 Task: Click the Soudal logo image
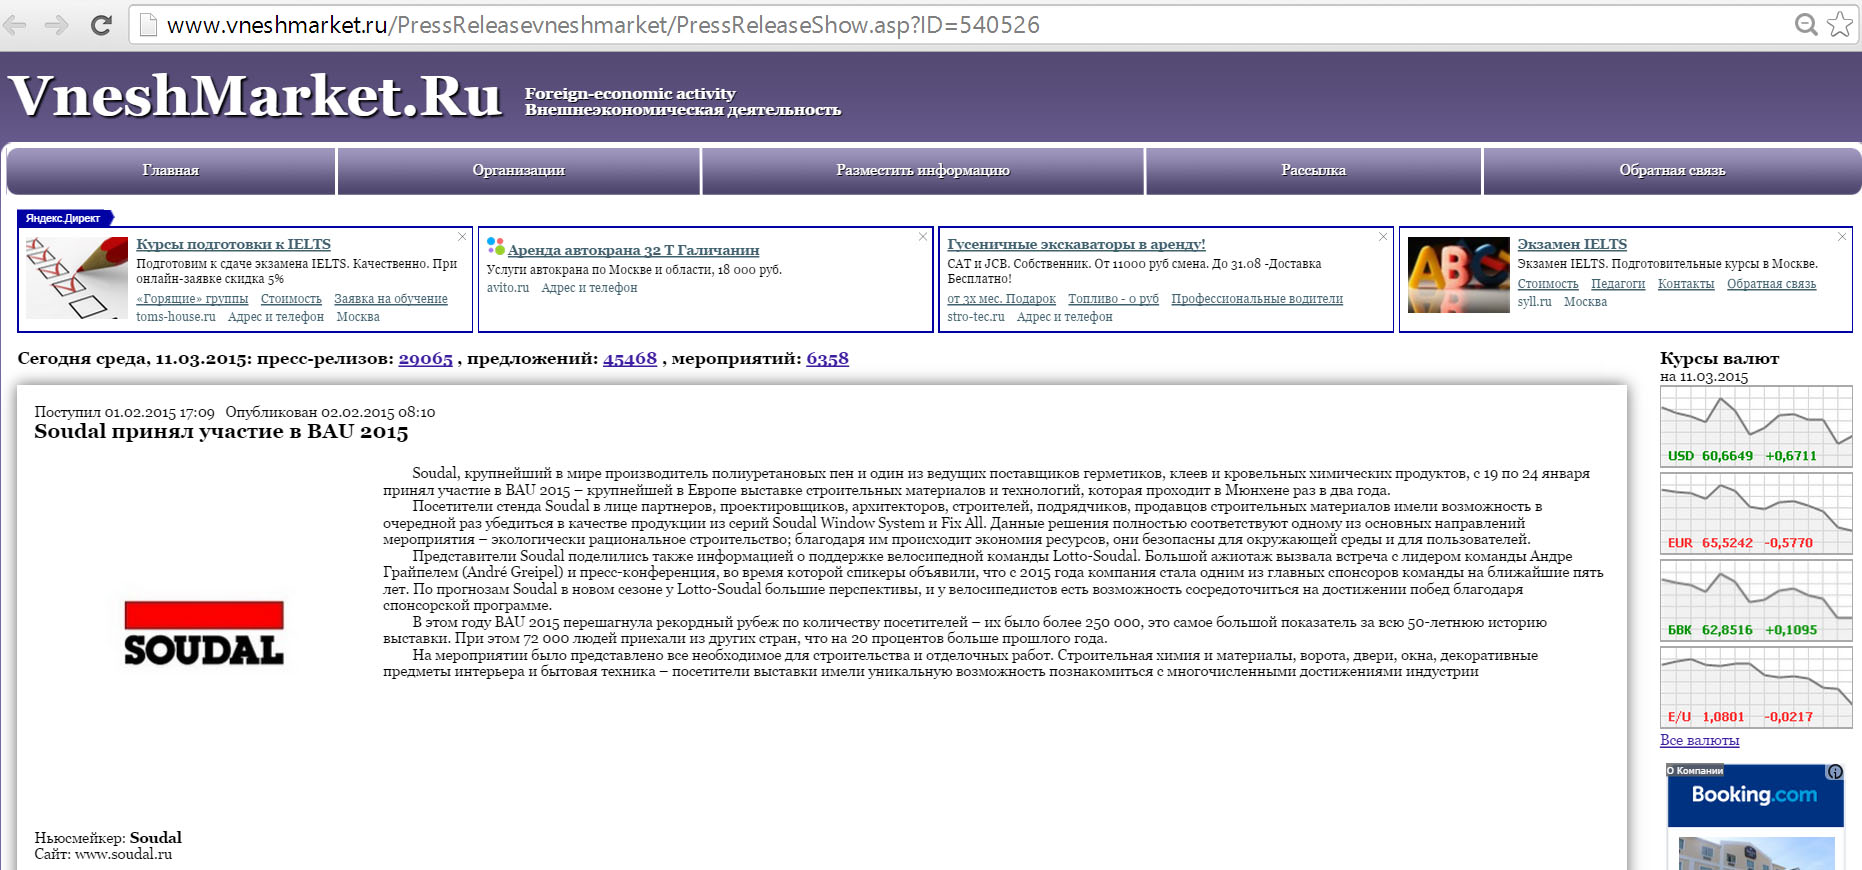204,634
